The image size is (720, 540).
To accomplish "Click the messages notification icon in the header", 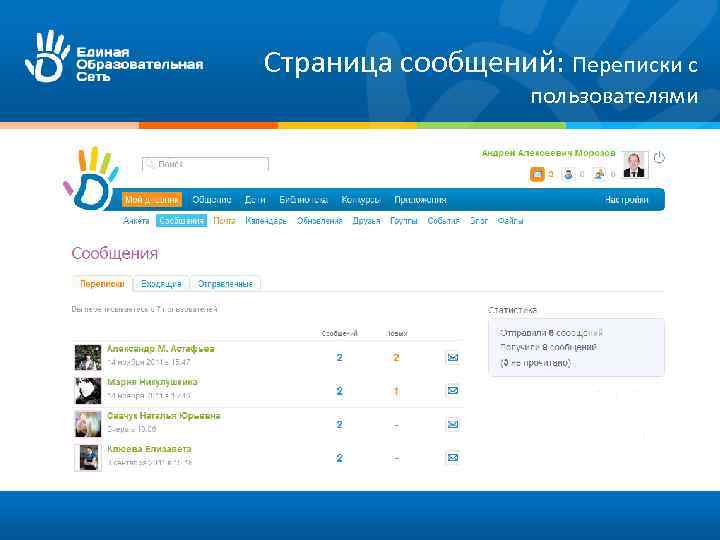I will pos(537,174).
